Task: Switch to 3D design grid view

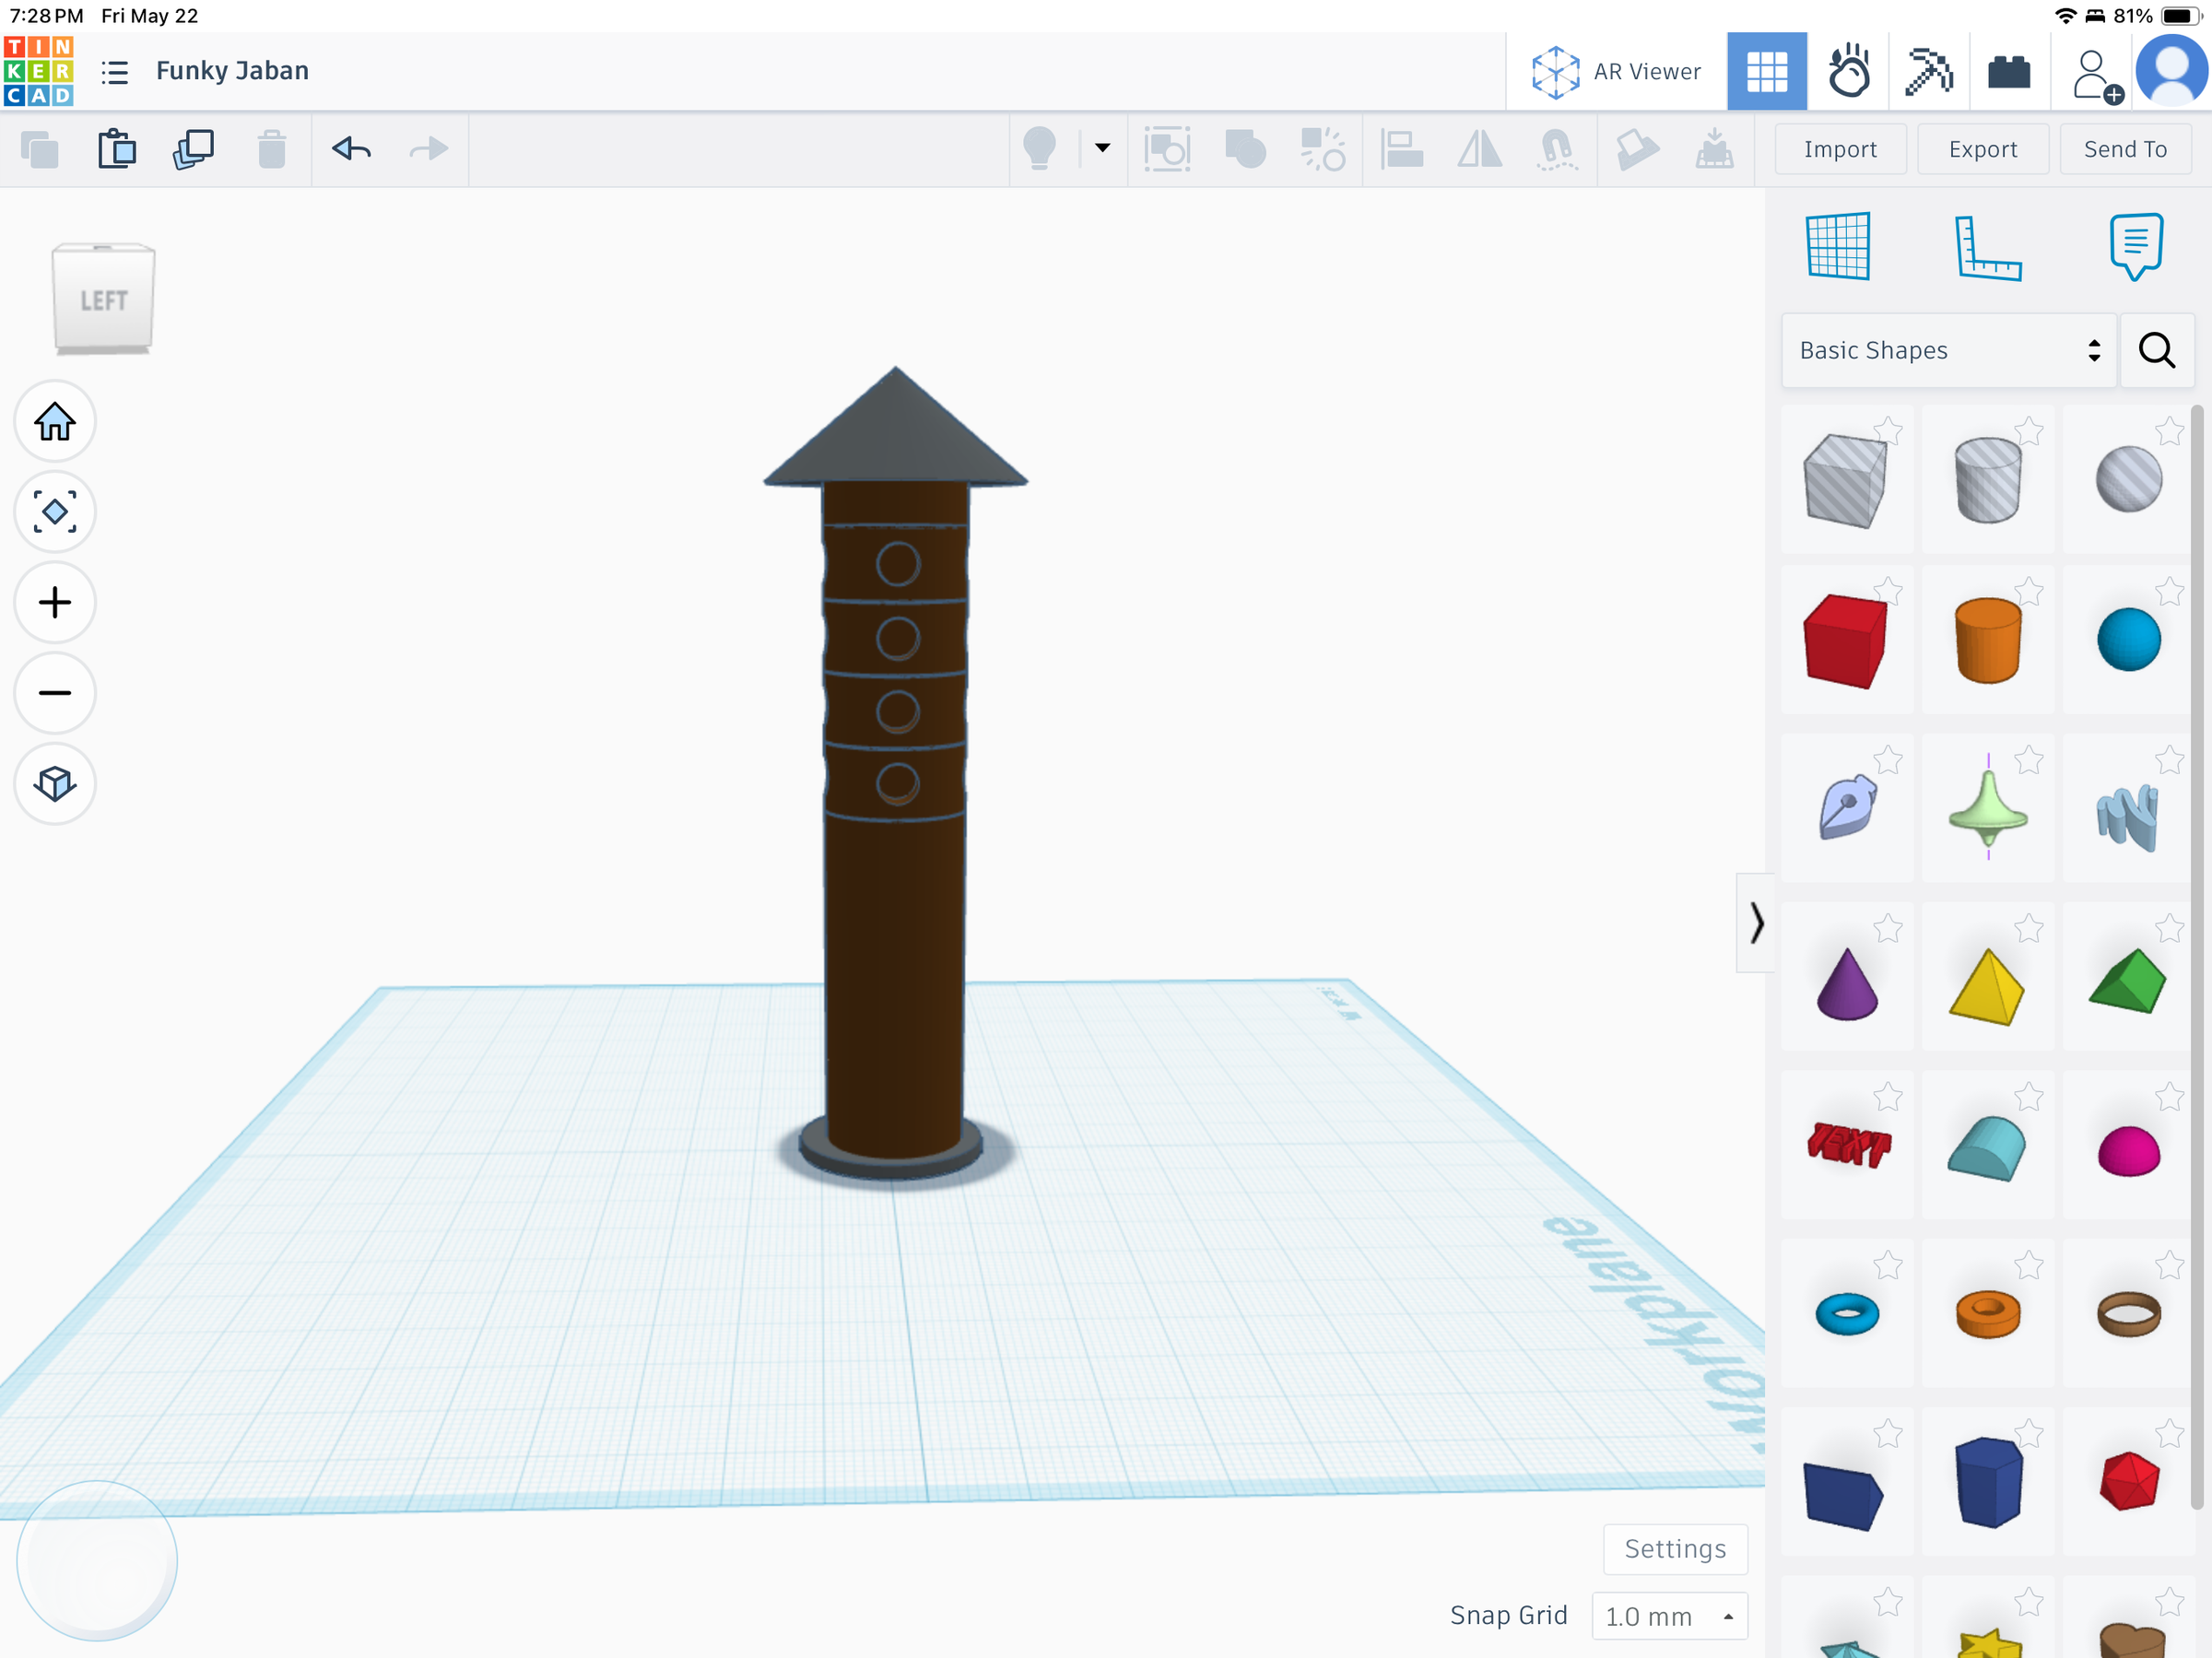Action: coord(1766,72)
